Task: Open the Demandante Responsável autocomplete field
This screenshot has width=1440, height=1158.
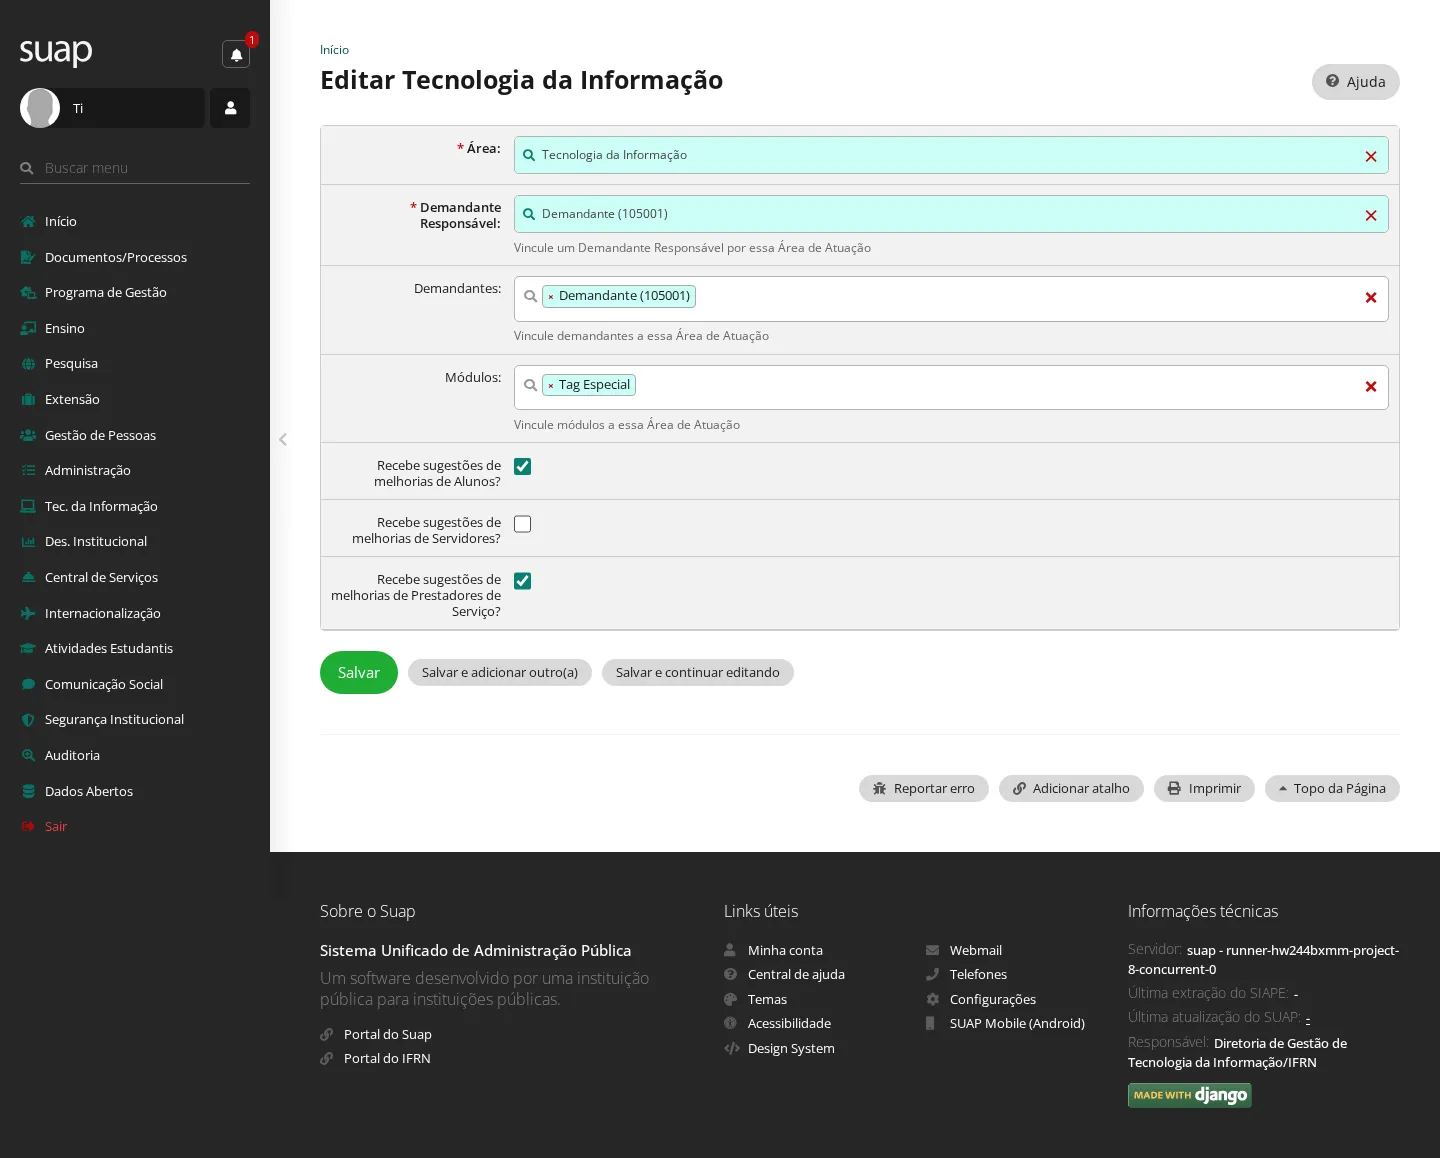Action: [951, 214]
